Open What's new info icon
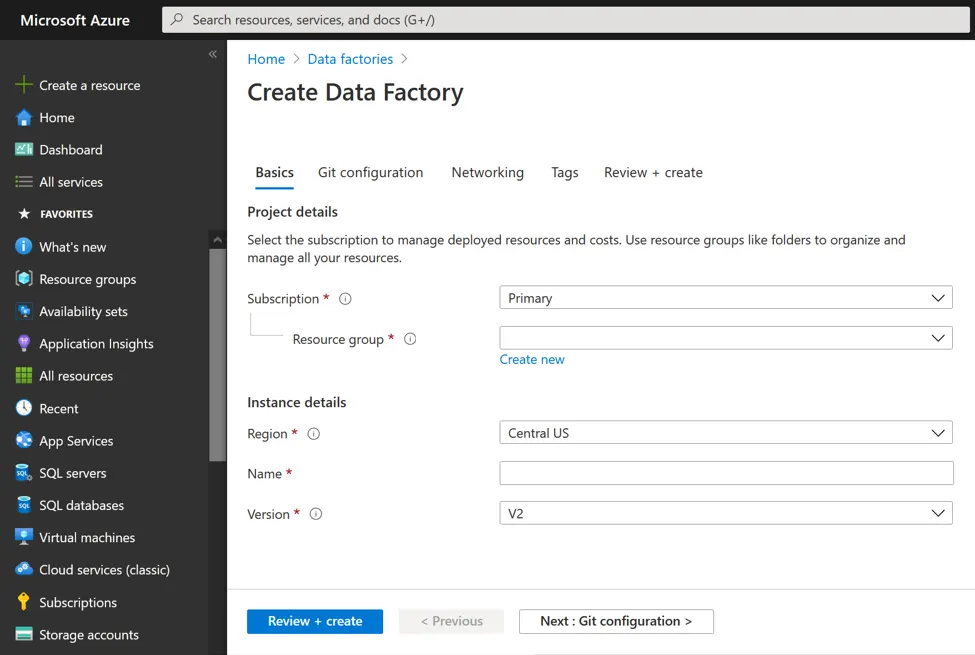Viewport: 975px width, 655px height. click(x=24, y=246)
